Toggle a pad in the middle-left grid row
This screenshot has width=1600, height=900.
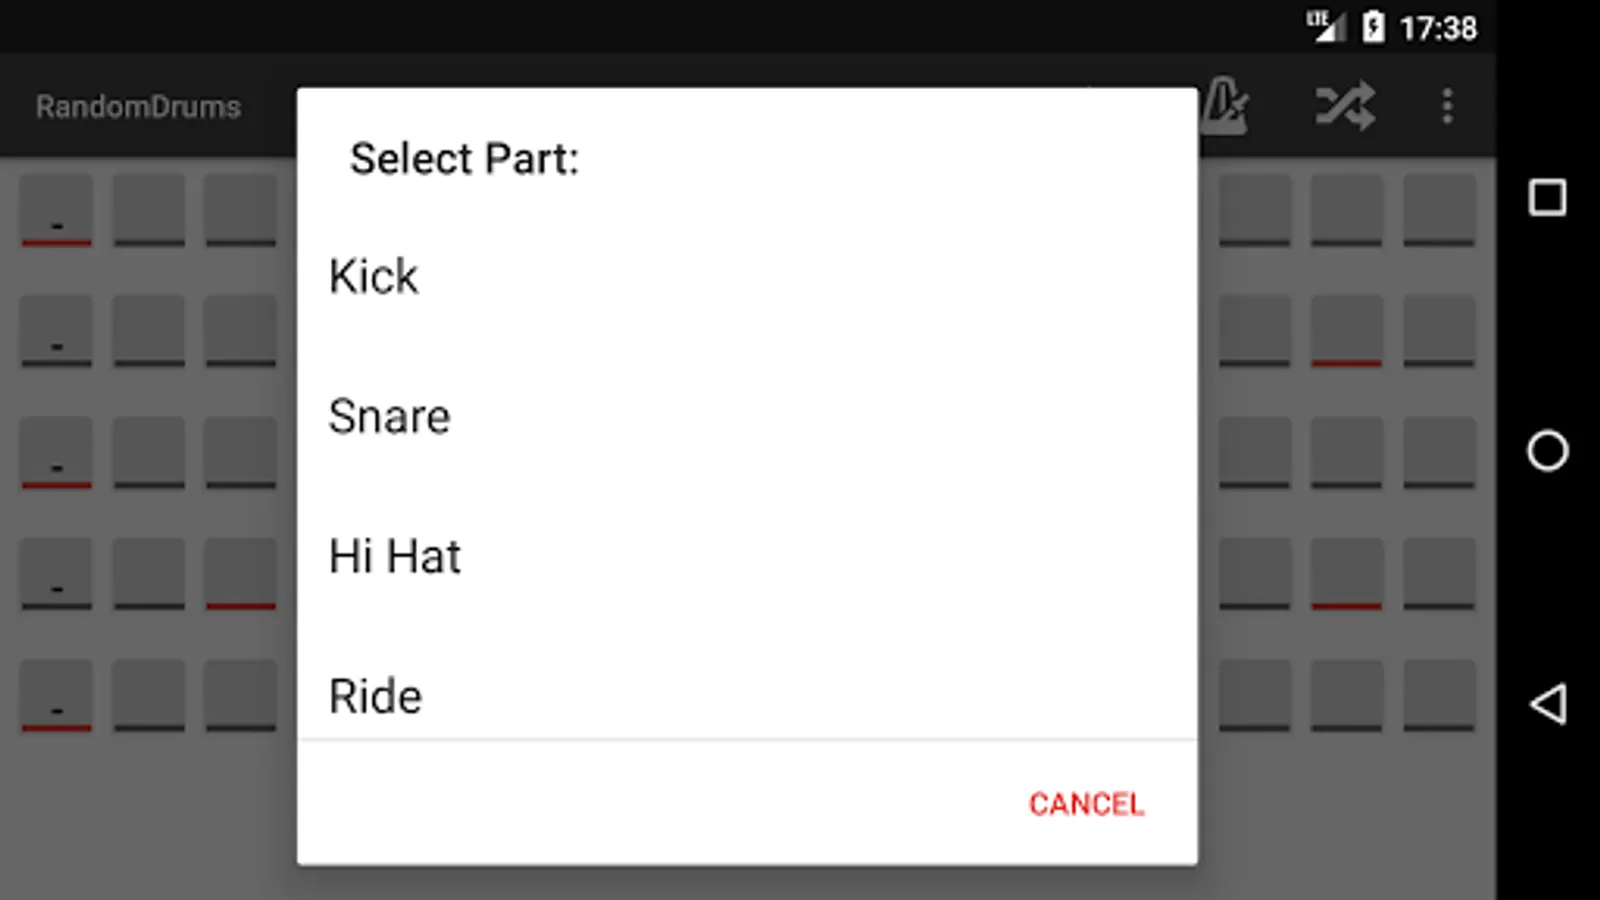(x=56, y=453)
